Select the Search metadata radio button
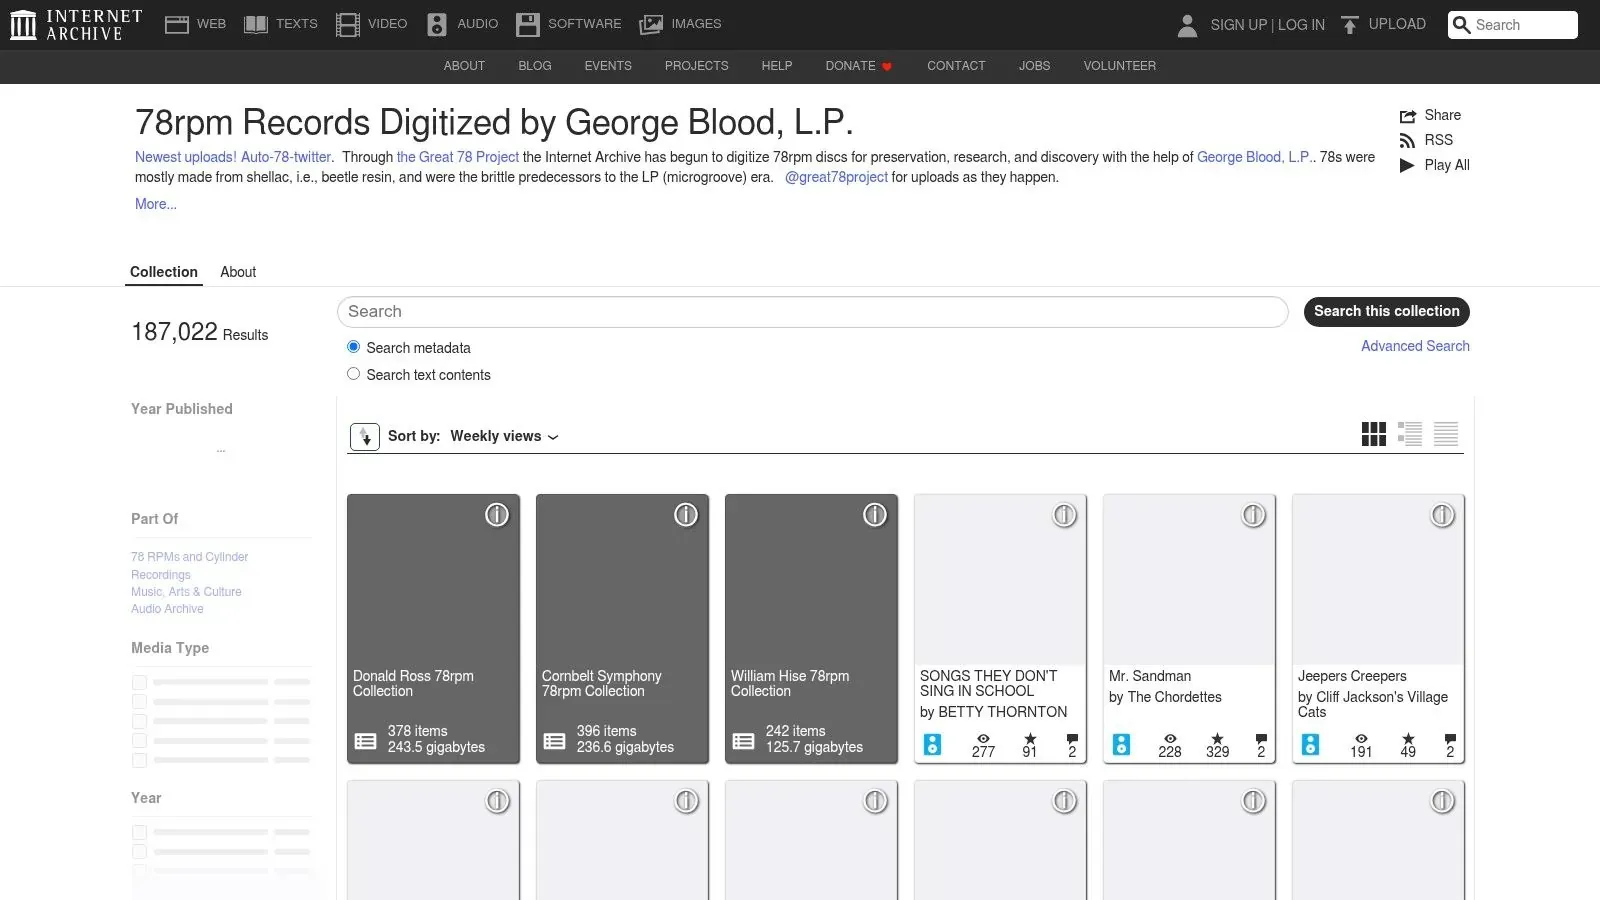 point(353,347)
